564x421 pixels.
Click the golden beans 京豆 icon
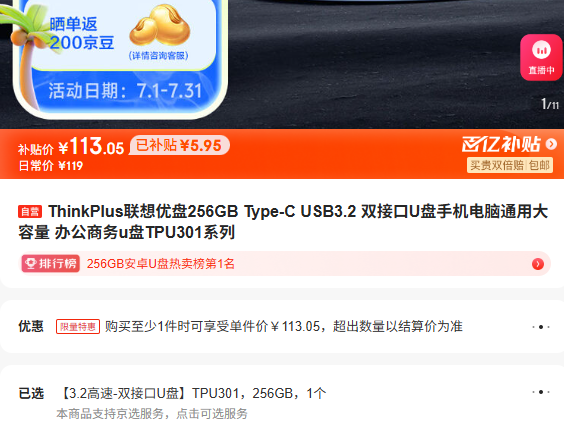[x=160, y=26]
